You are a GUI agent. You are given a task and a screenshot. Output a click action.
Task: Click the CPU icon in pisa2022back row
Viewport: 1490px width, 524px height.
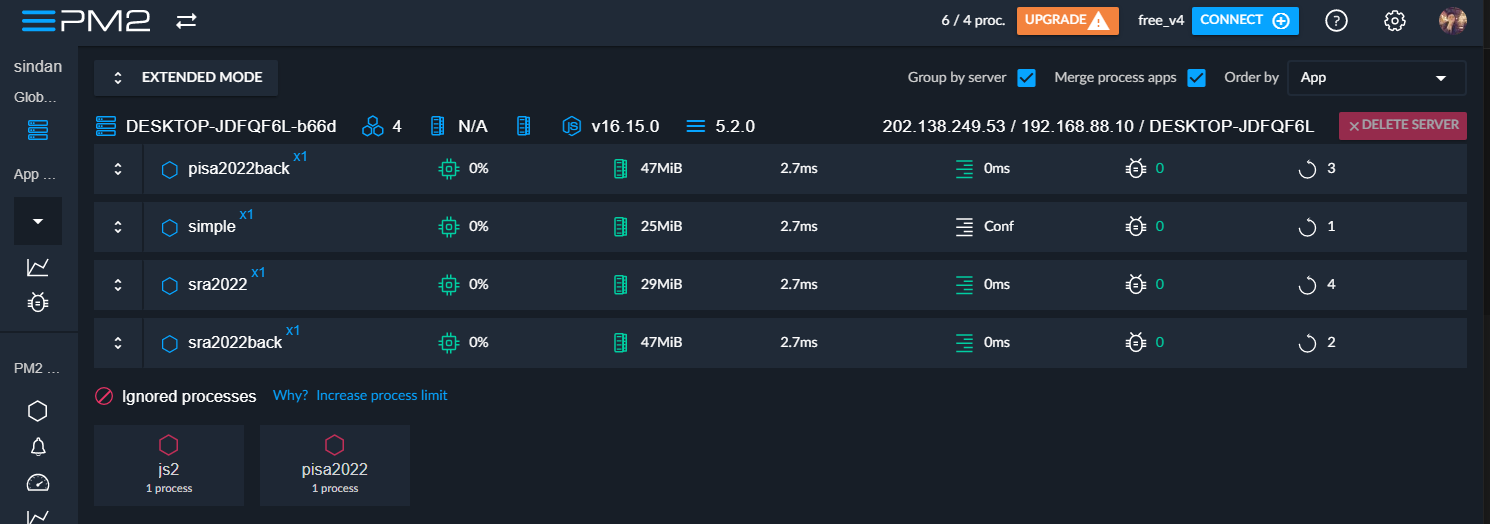tap(450, 169)
